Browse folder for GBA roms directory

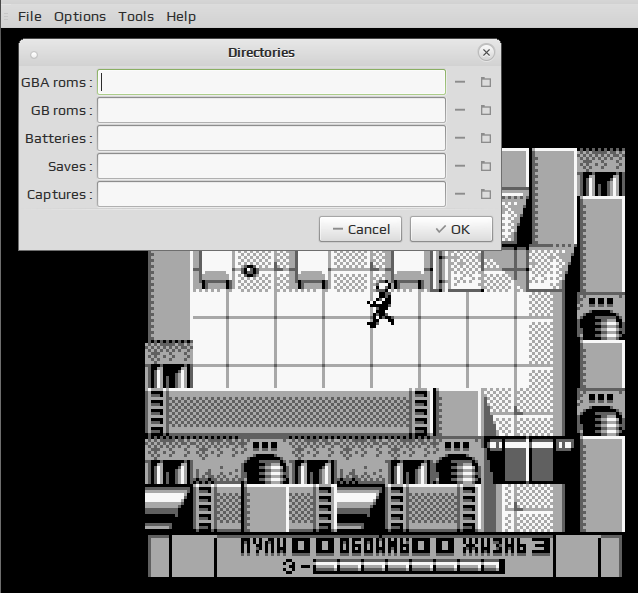coord(486,82)
